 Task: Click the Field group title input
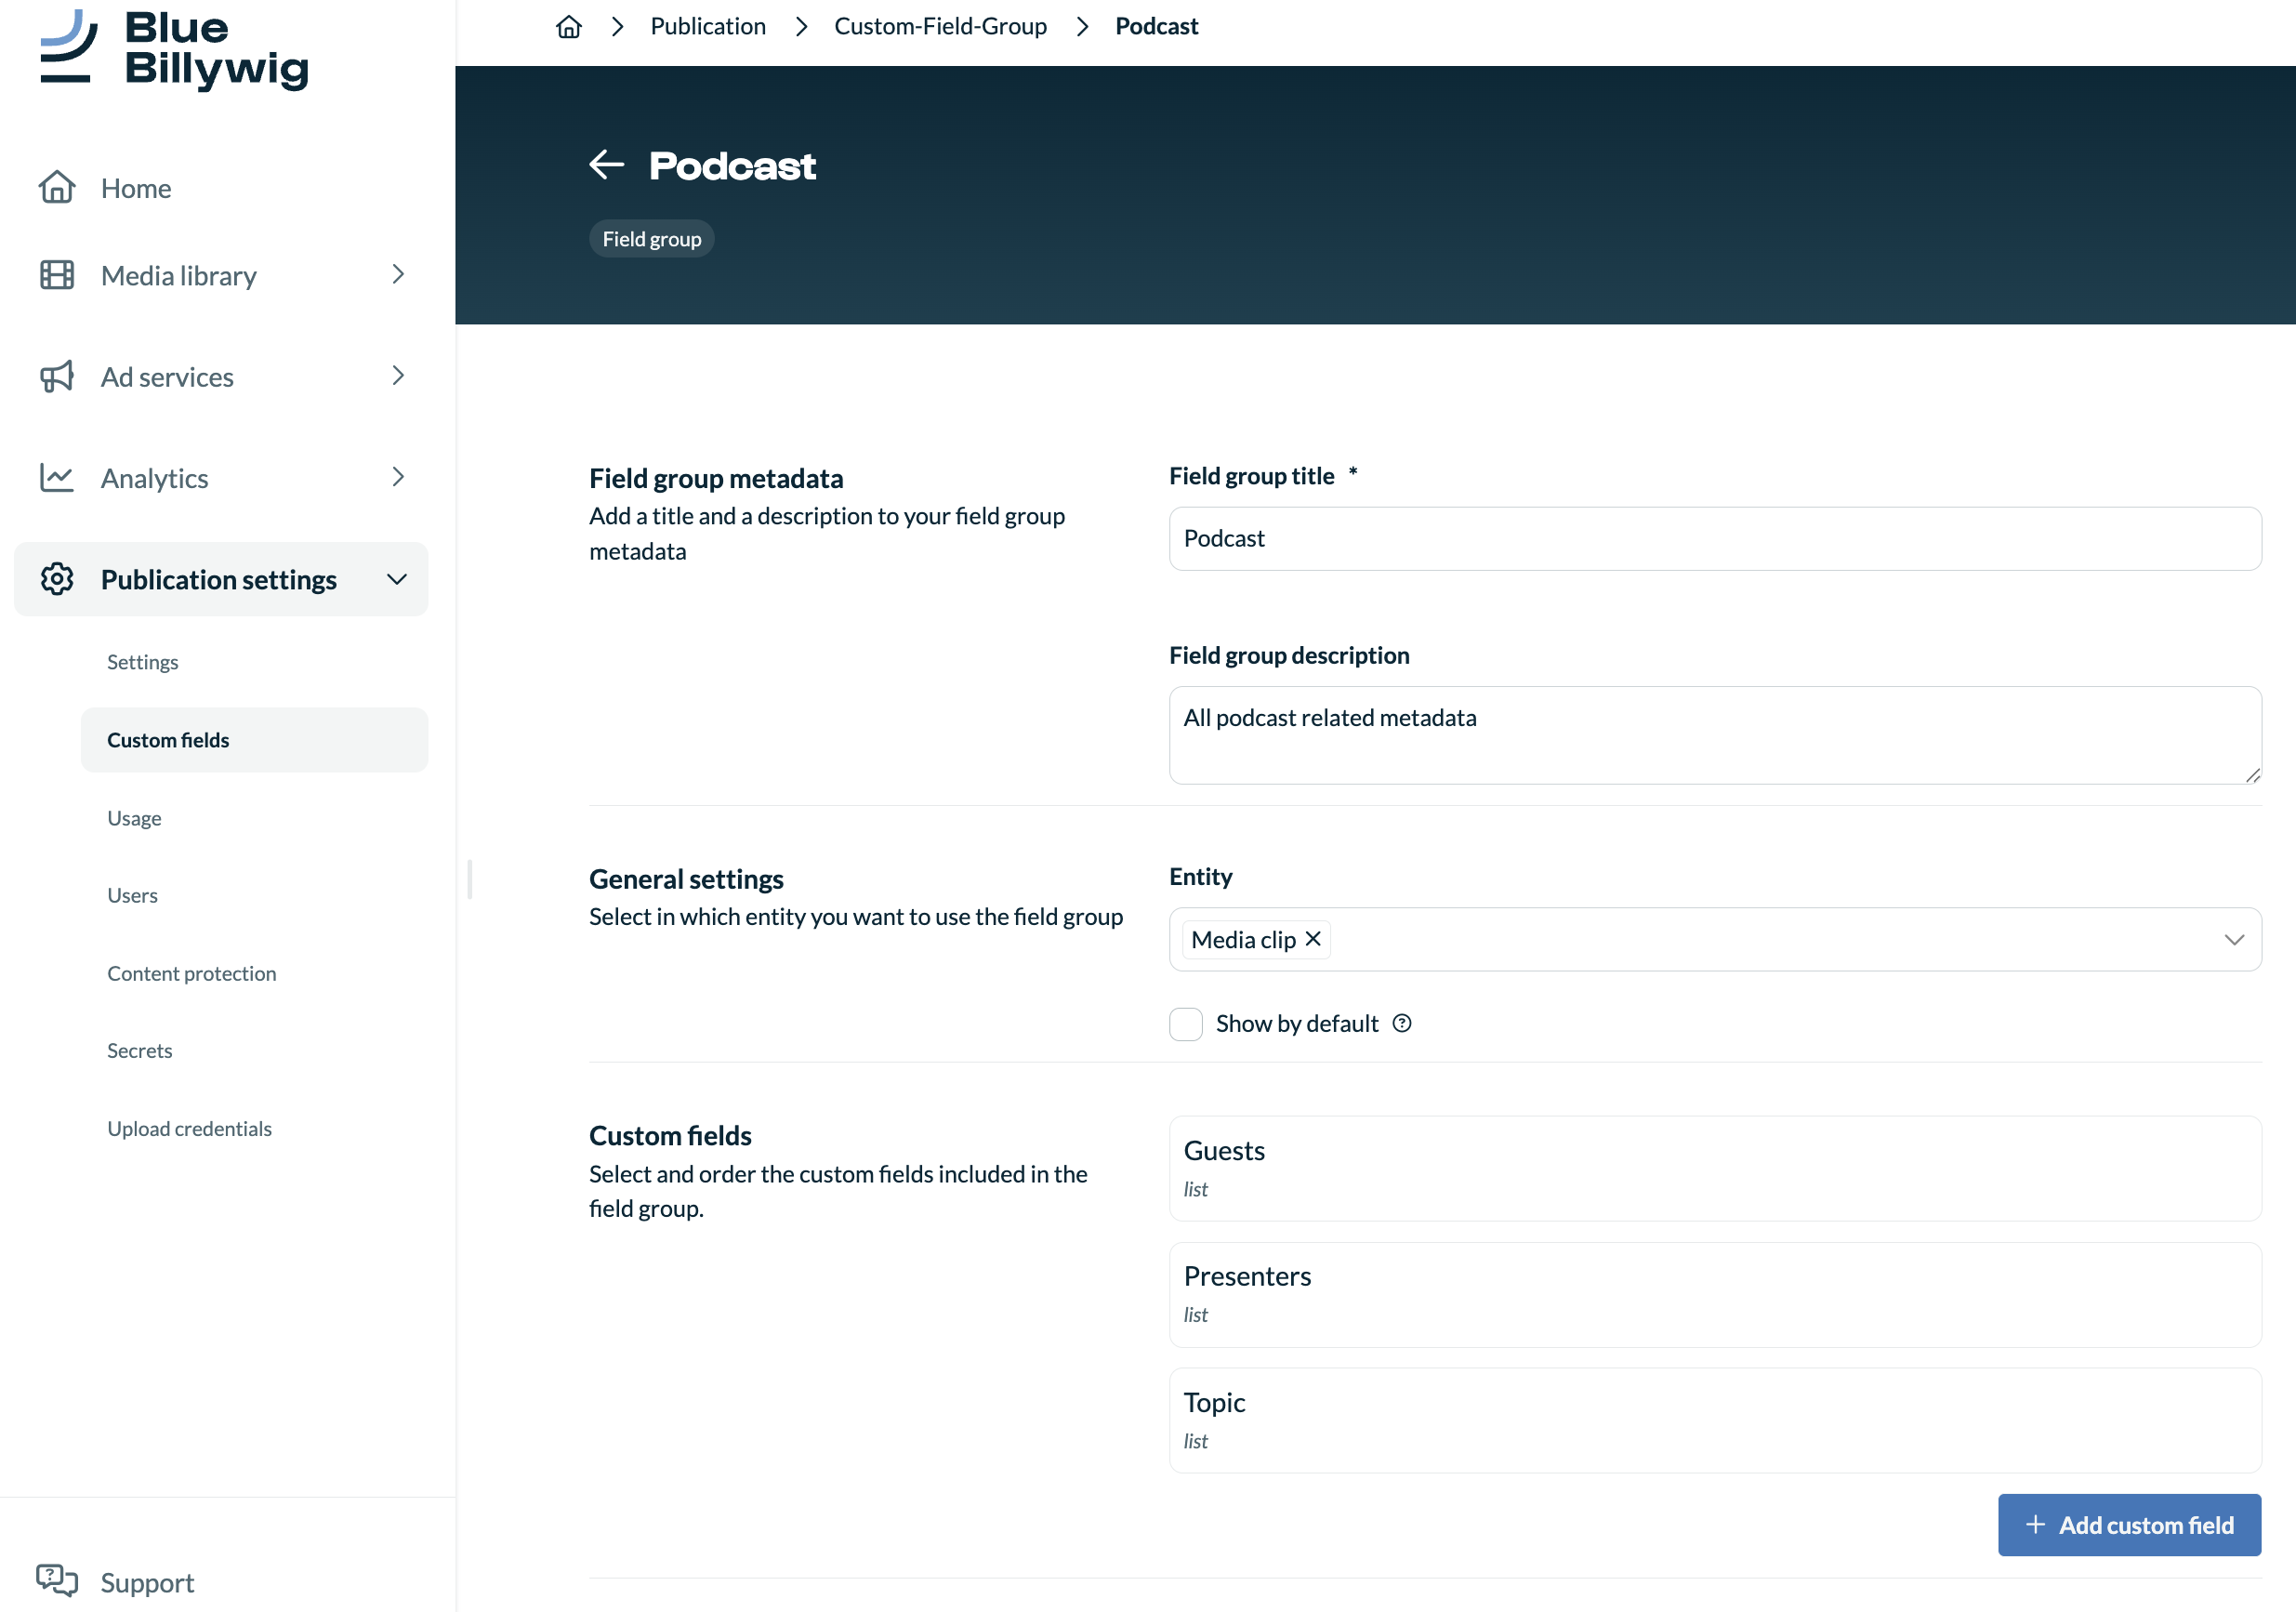click(x=1715, y=539)
